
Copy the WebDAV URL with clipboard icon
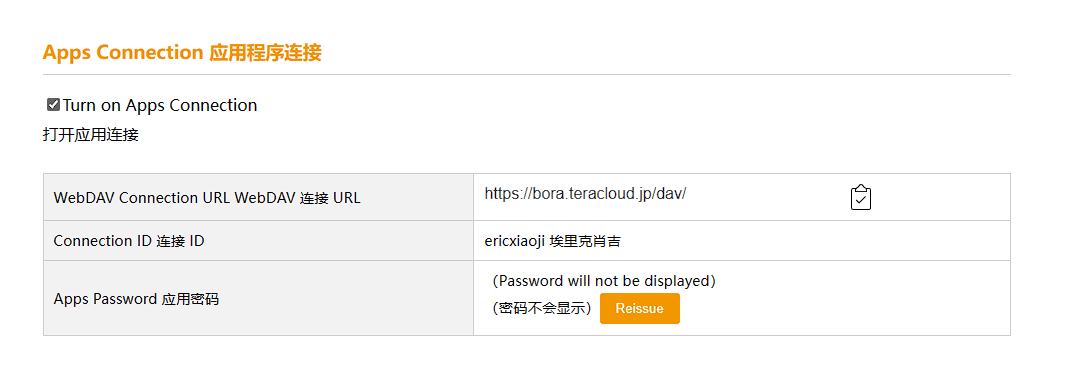[x=860, y=197]
